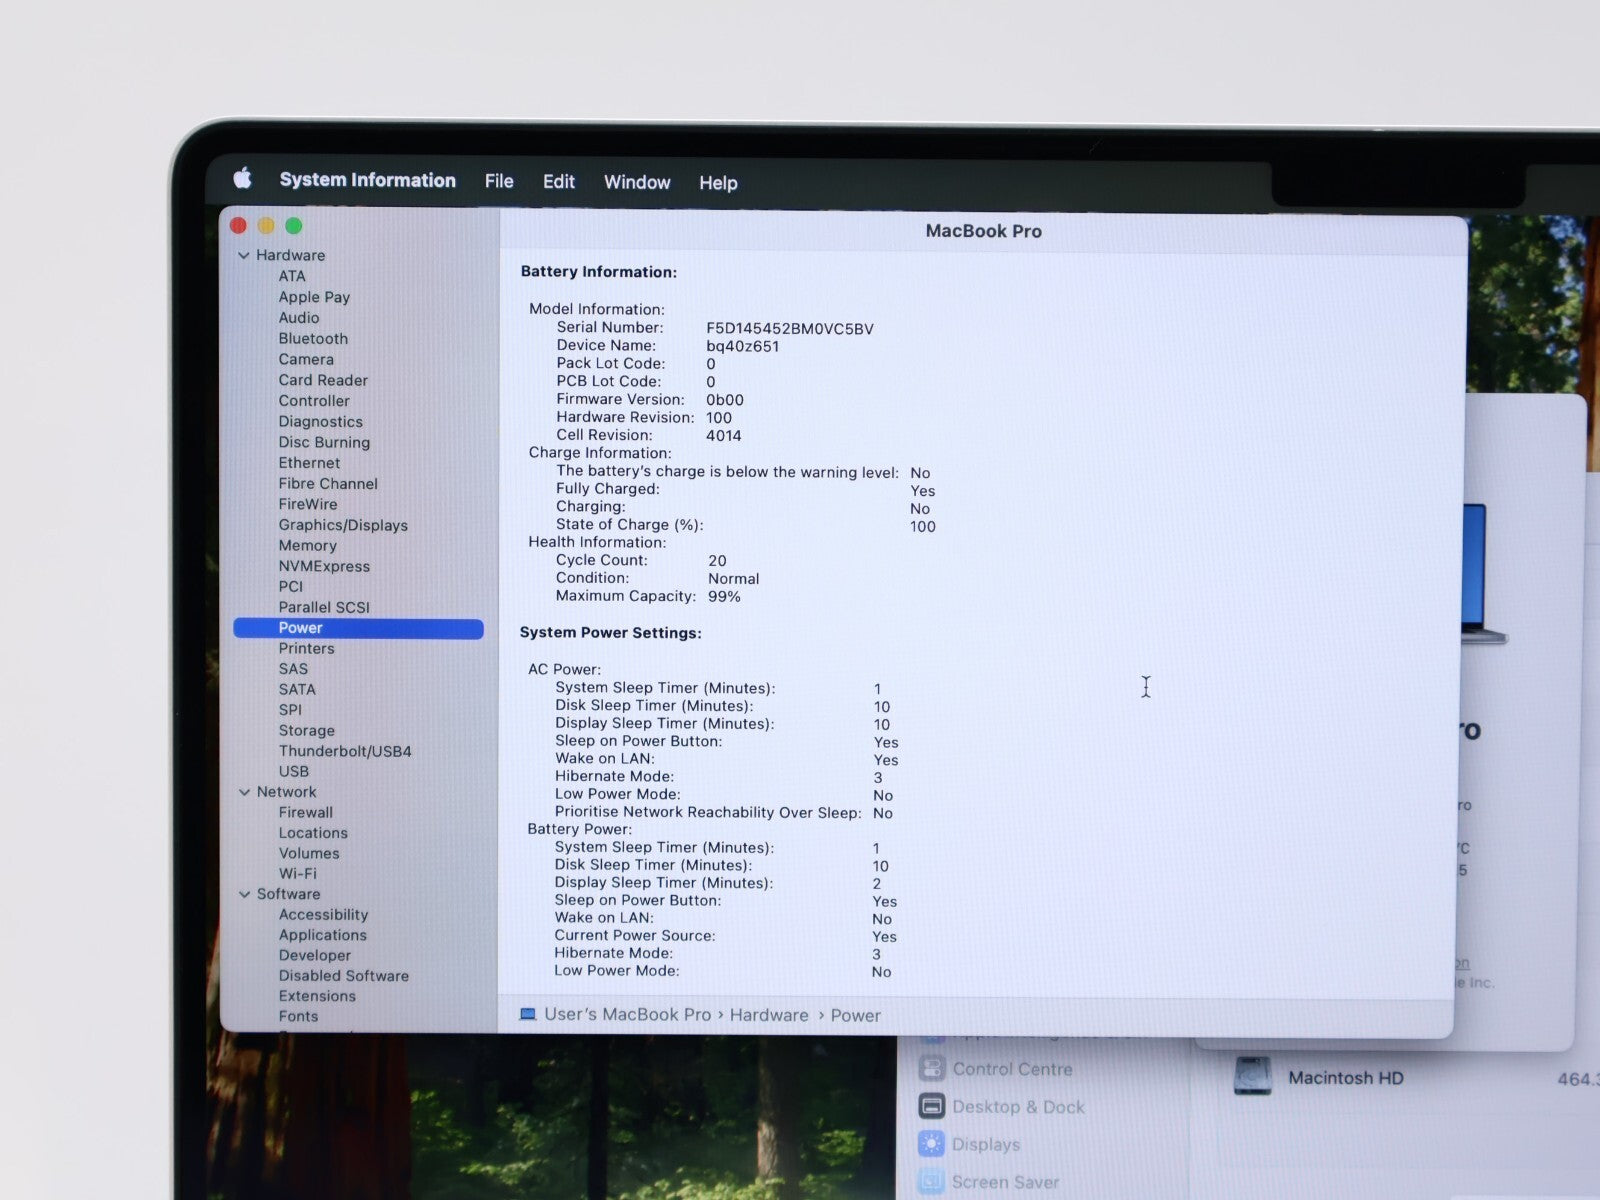Screen dimensions: 1600x1200
Task: Select Memory in the sidebar
Action: (307, 546)
